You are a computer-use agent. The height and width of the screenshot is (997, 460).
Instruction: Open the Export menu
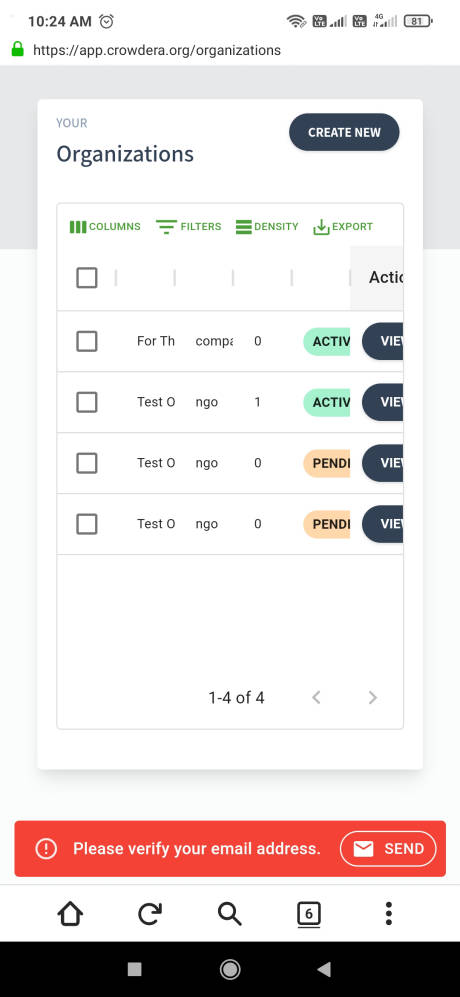(343, 226)
